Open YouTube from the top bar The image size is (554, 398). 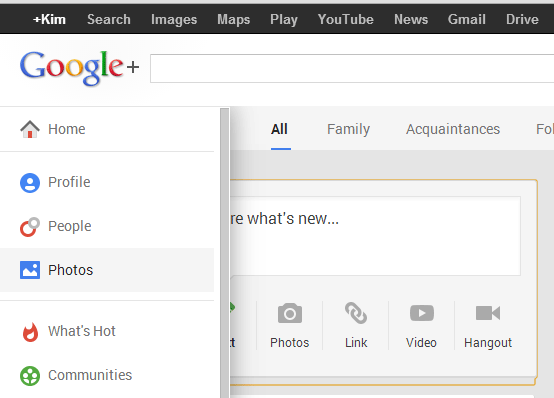pos(346,19)
